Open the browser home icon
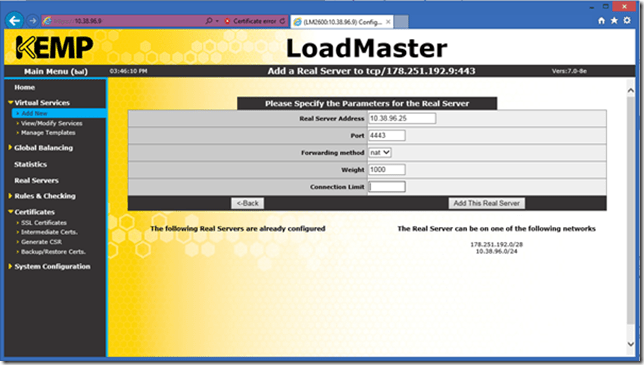644x365 pixels. [x=601, y=21]
